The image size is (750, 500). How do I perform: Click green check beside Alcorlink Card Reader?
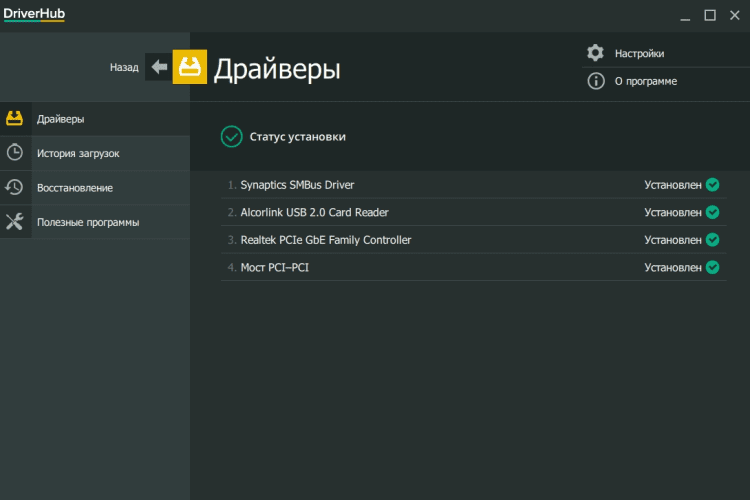coord(712,212)
